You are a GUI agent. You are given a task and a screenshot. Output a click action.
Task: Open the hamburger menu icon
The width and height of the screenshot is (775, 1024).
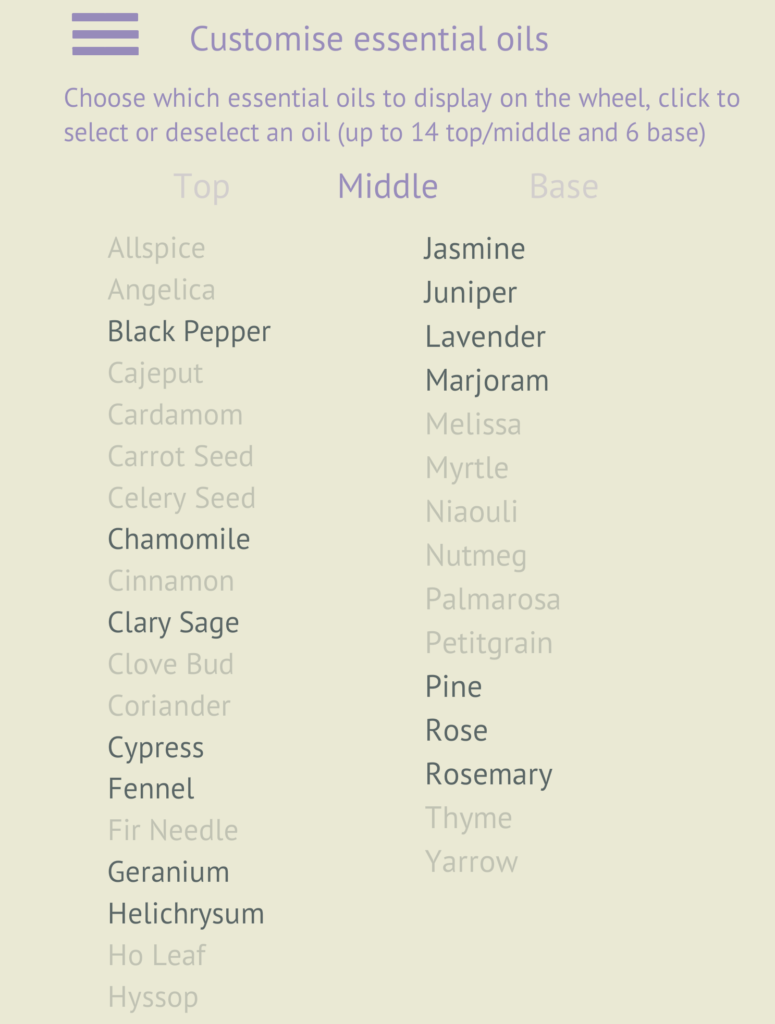coord(105,34)
